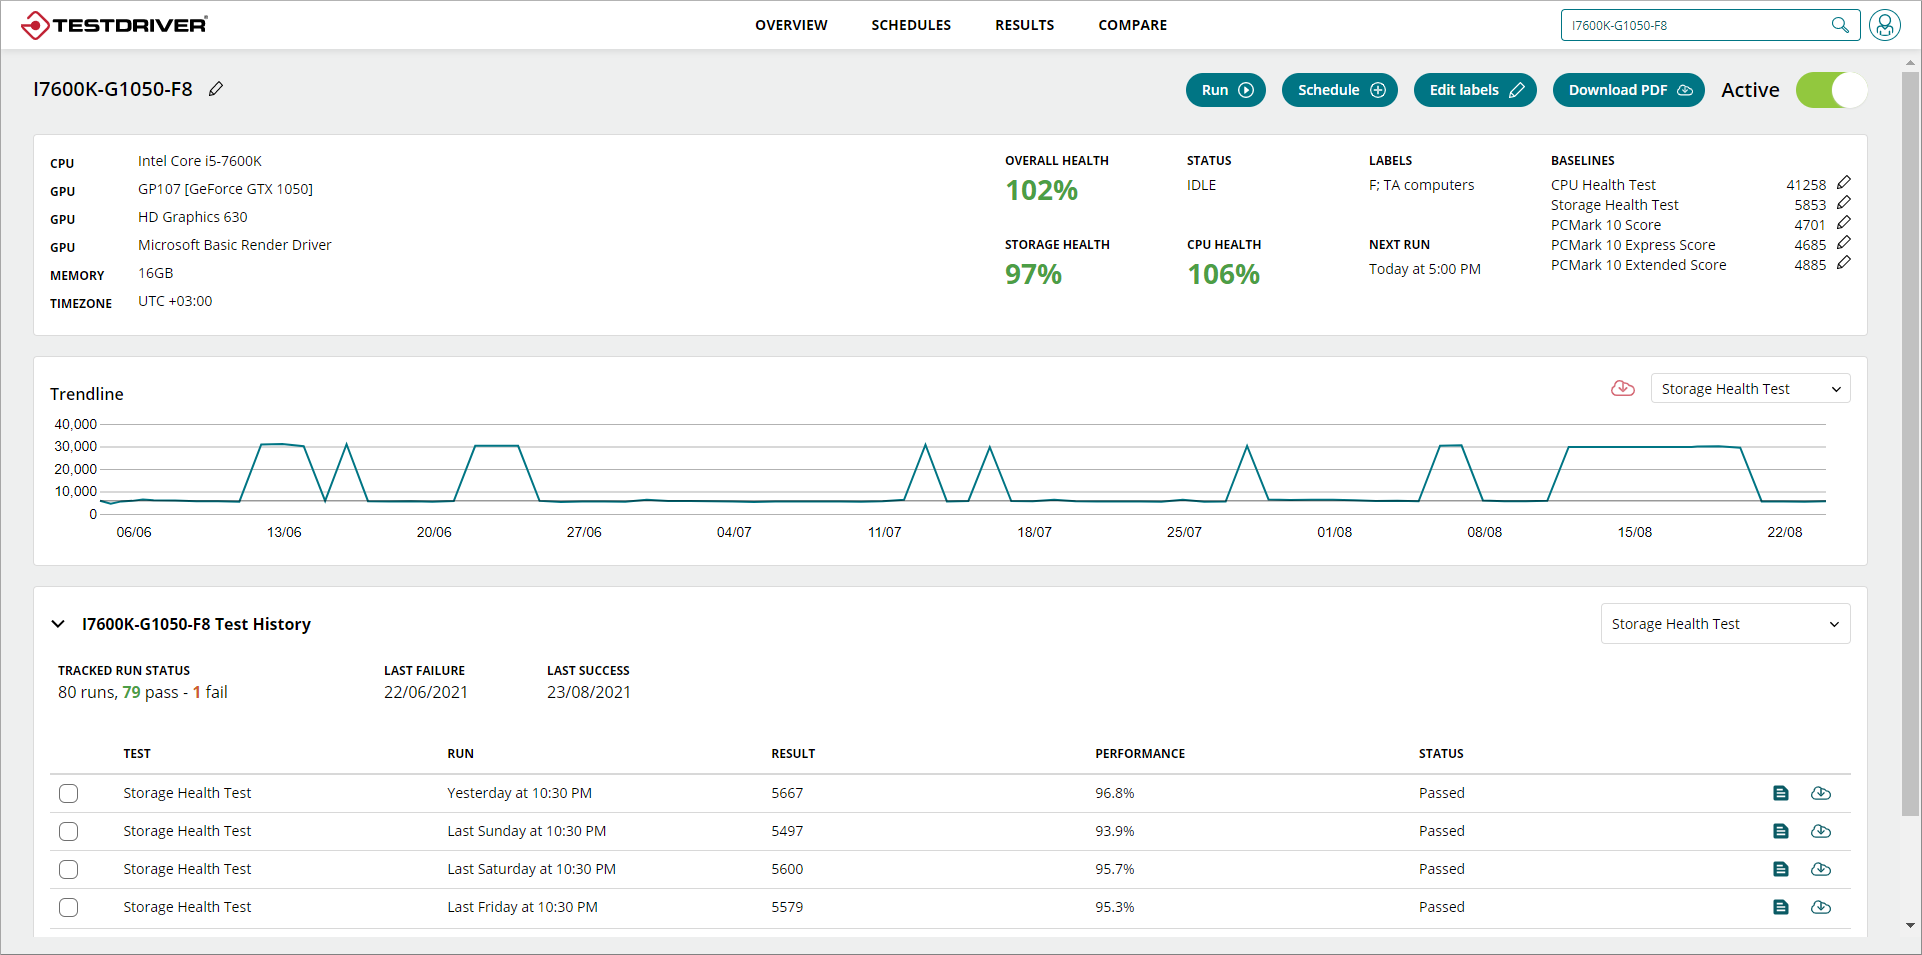This screenshot has width=1922, height=955.
Task: Open the Trendline Storage Health Test dropdown
Action: click(x=1749, y=389)
